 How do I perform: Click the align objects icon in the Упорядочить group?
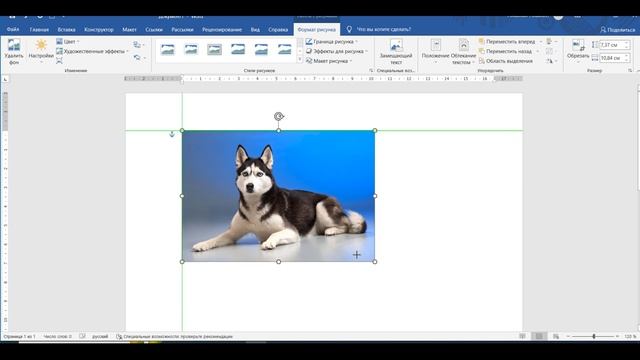click(551, 42)
